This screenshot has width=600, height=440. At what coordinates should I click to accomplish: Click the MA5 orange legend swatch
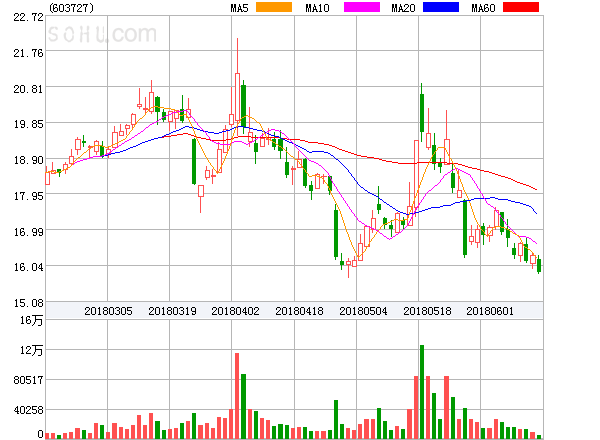click(274, 7)
